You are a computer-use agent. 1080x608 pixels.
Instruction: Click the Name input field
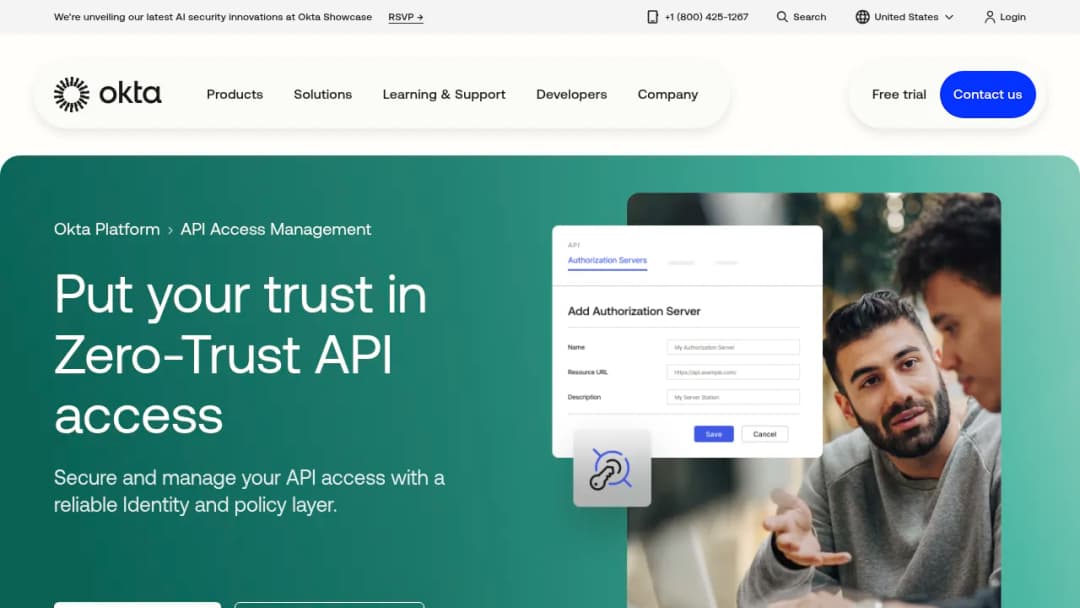pos(733,347)
